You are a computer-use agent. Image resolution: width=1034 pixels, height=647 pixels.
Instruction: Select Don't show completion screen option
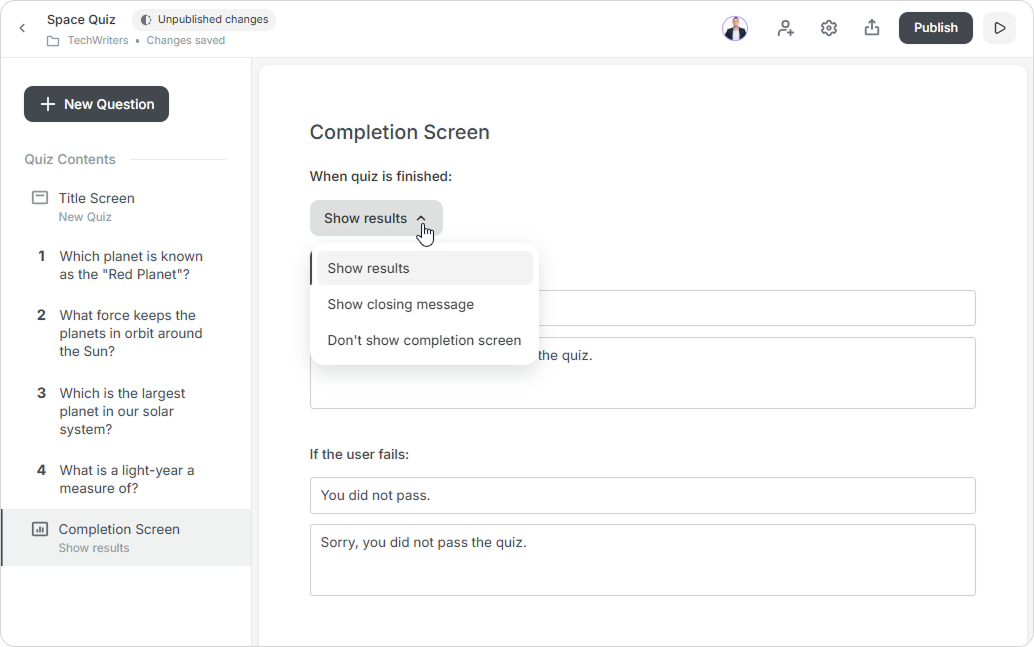[424, 340]
